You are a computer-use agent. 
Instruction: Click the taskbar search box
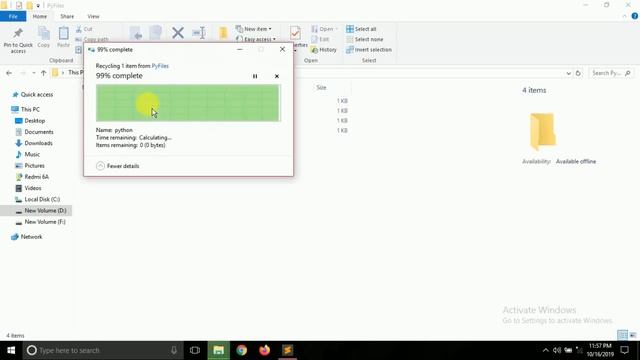(x=102, y=350)
